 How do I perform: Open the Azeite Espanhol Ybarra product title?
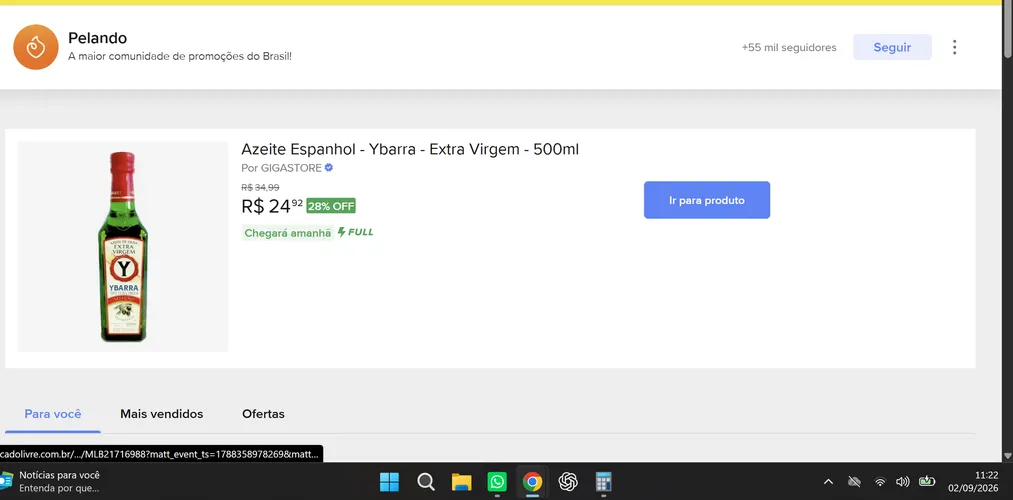pos(410,149)
